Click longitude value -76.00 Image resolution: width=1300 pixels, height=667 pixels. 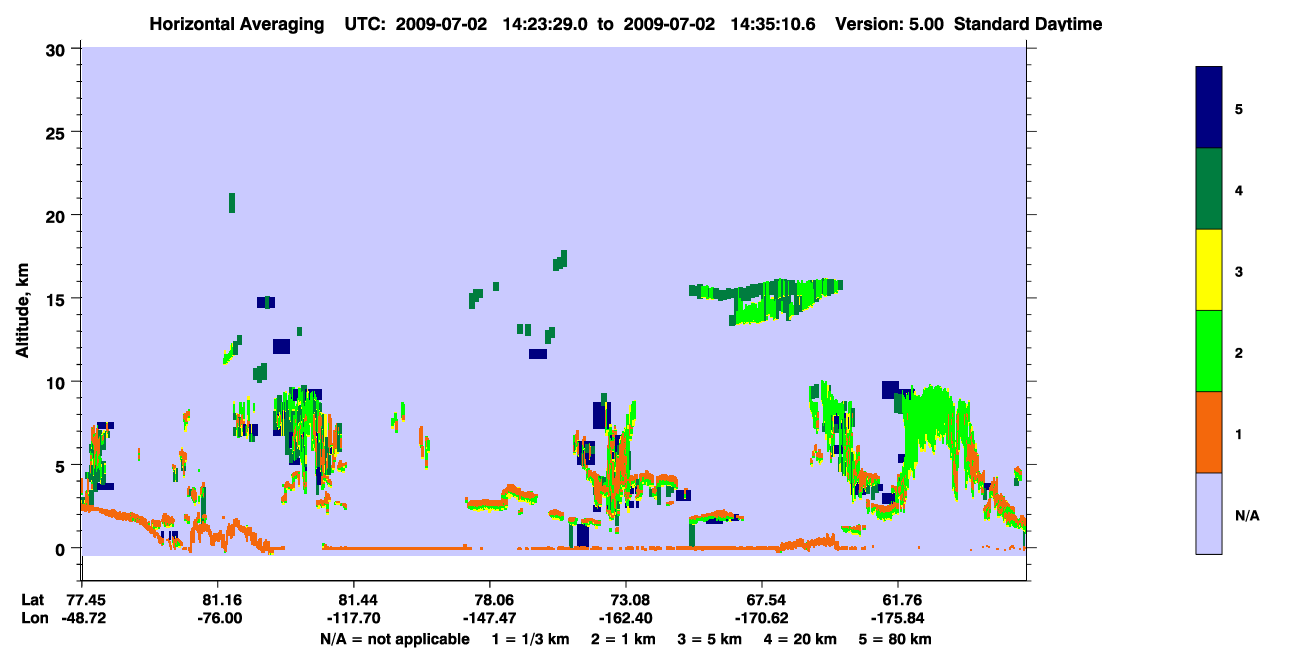[x=218, y=618]
